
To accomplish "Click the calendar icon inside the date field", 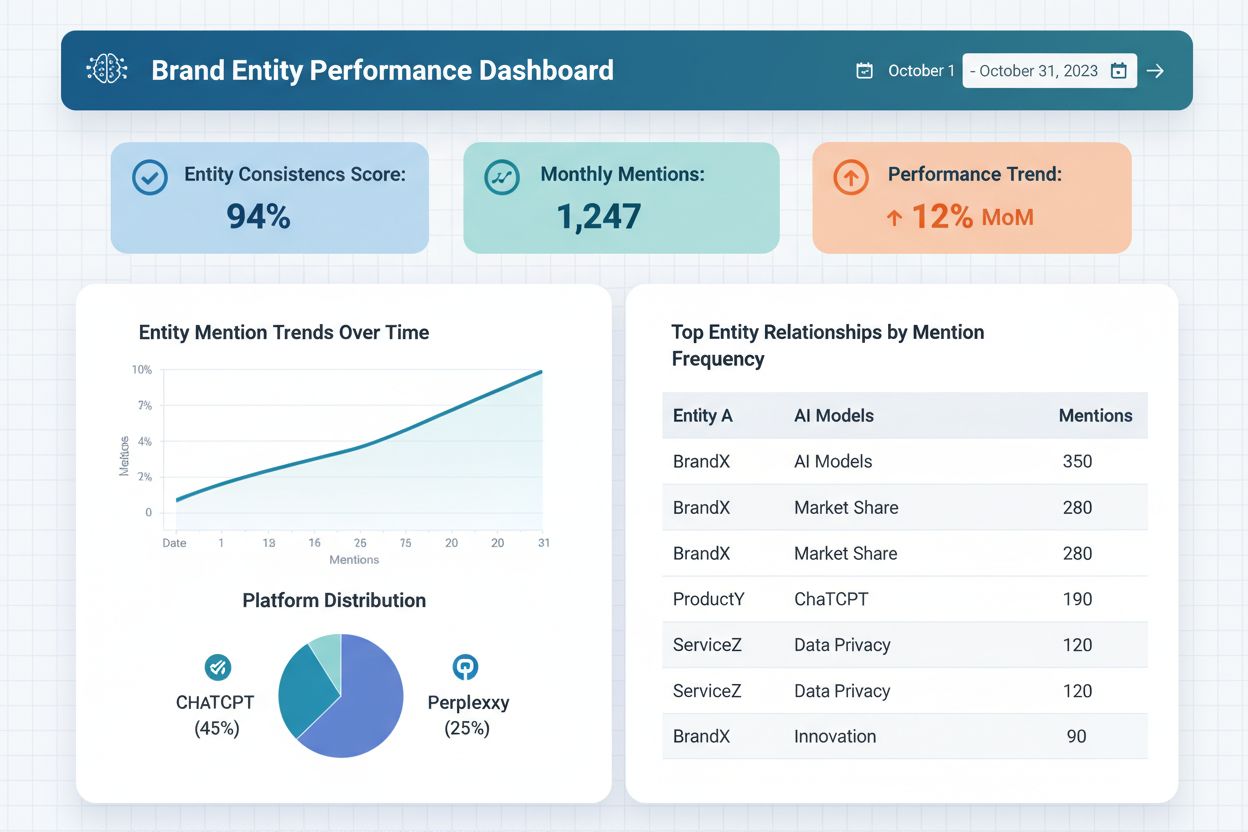I will pos(1119,70).
